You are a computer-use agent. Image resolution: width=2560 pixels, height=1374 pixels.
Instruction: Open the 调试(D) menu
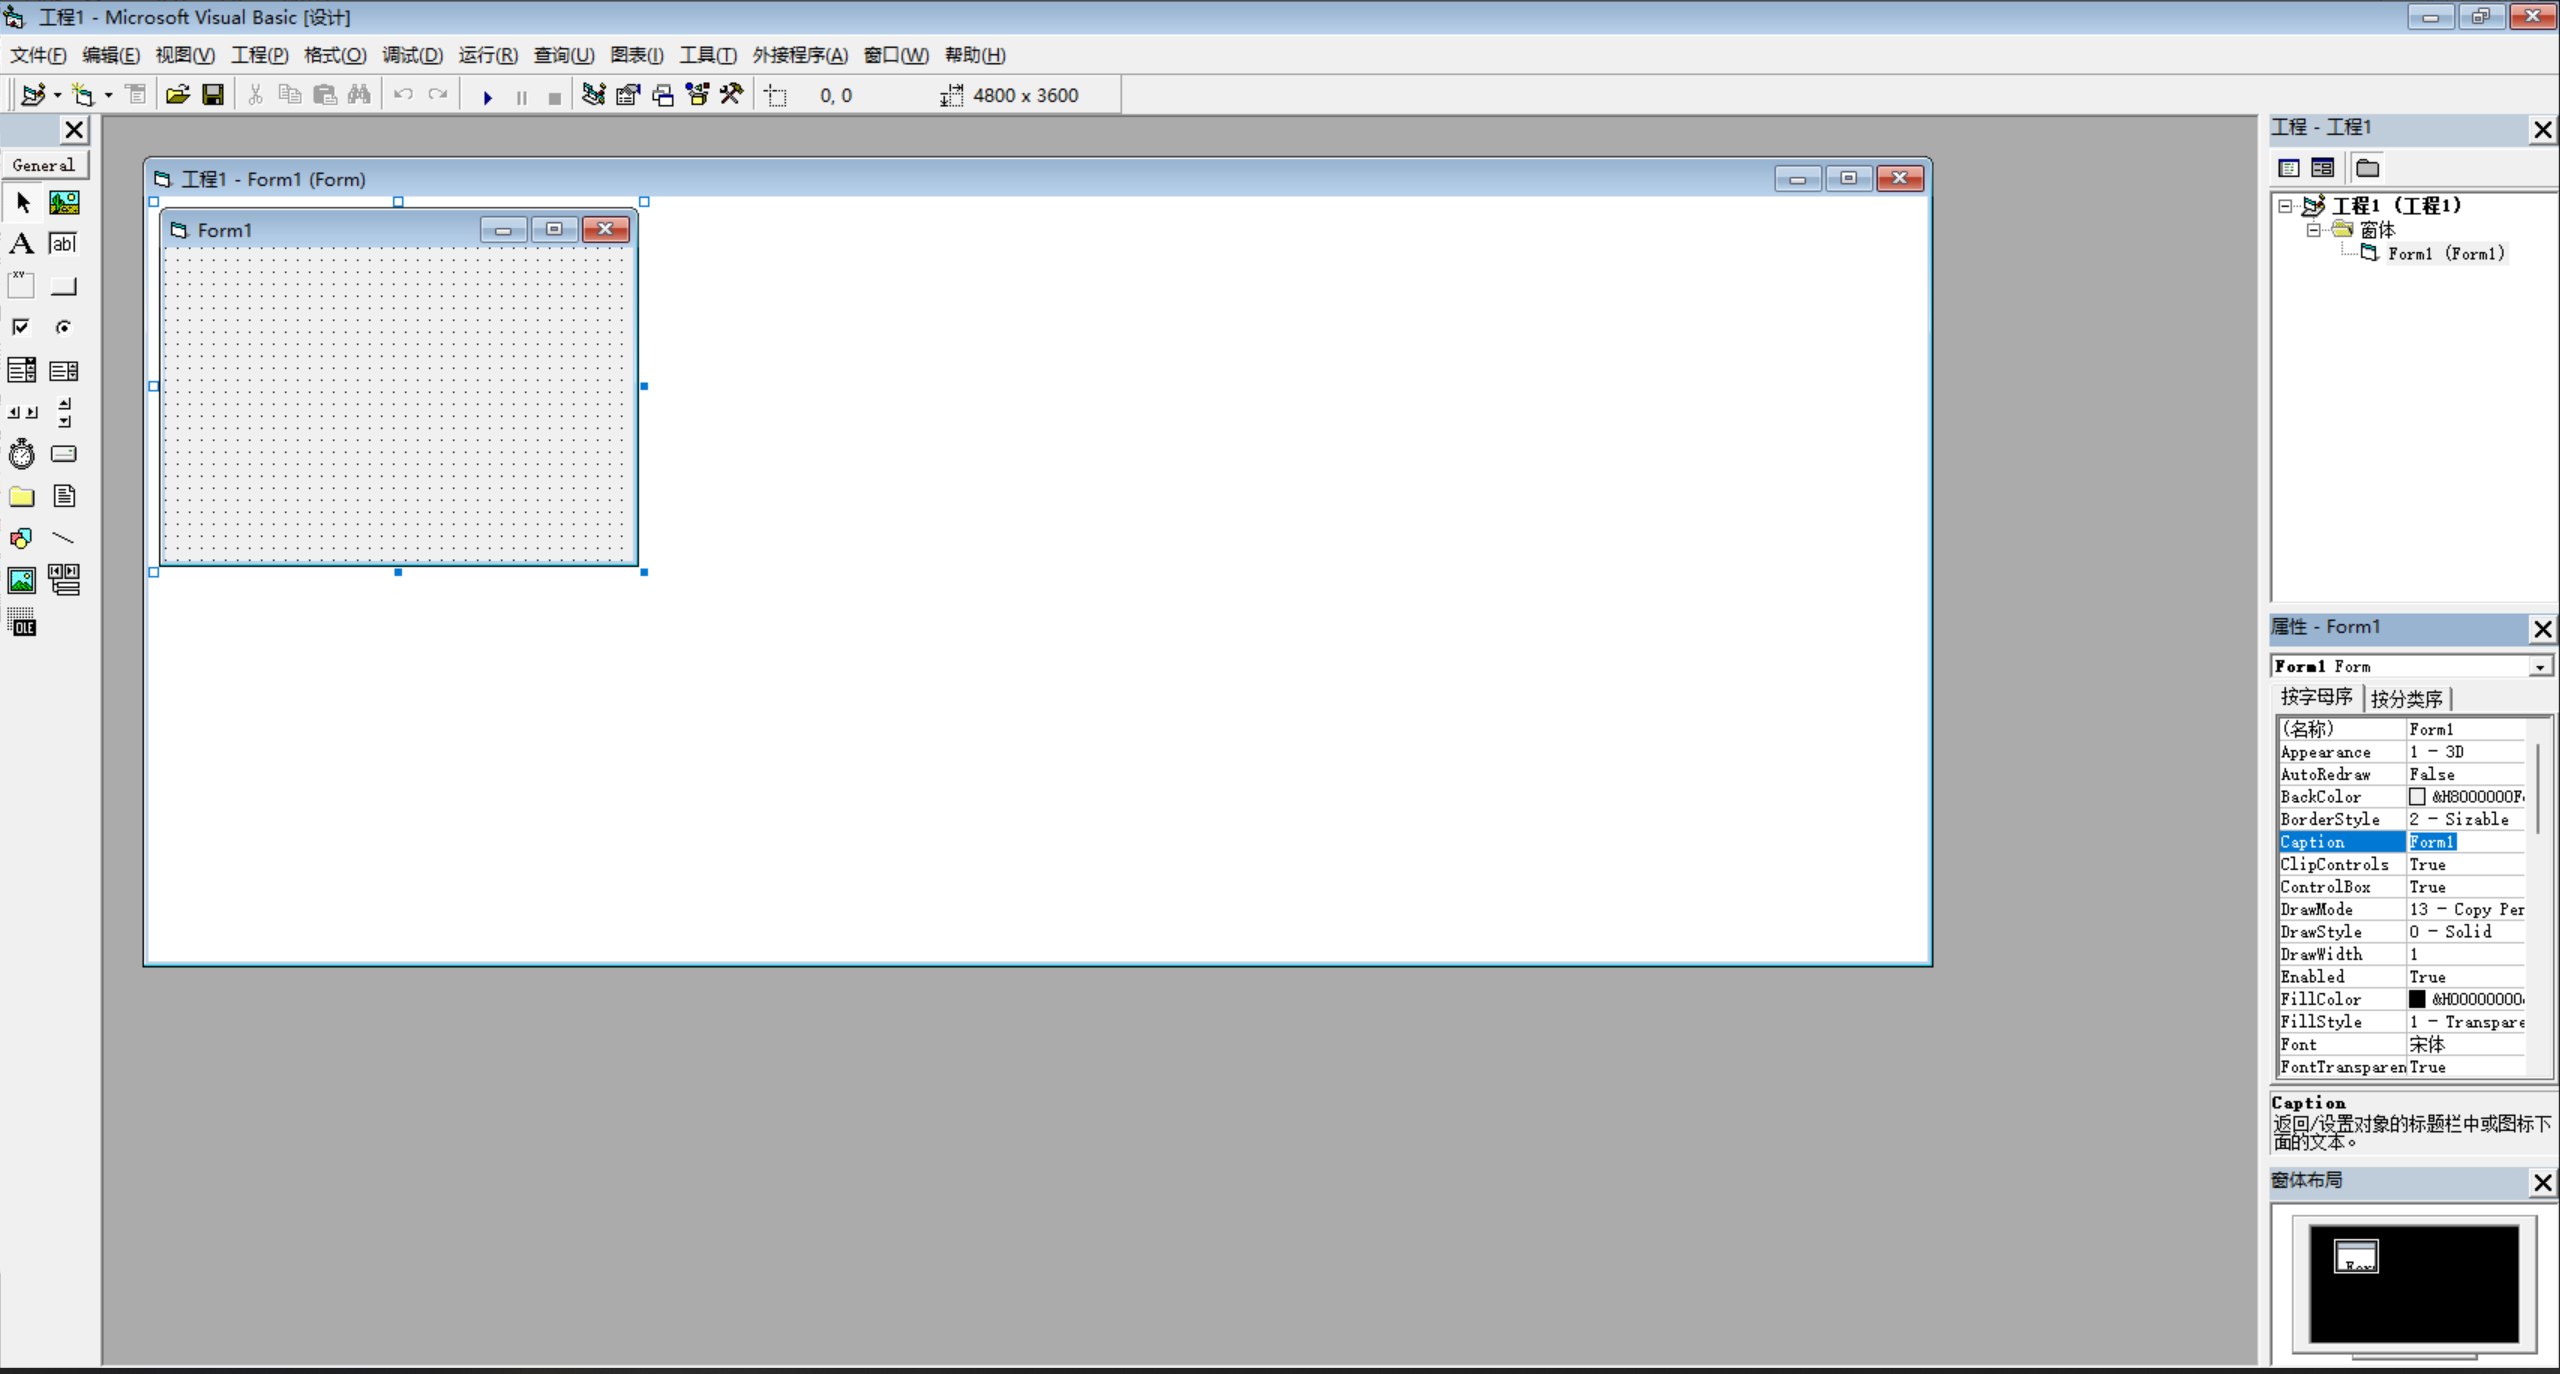tap(412, 55)
